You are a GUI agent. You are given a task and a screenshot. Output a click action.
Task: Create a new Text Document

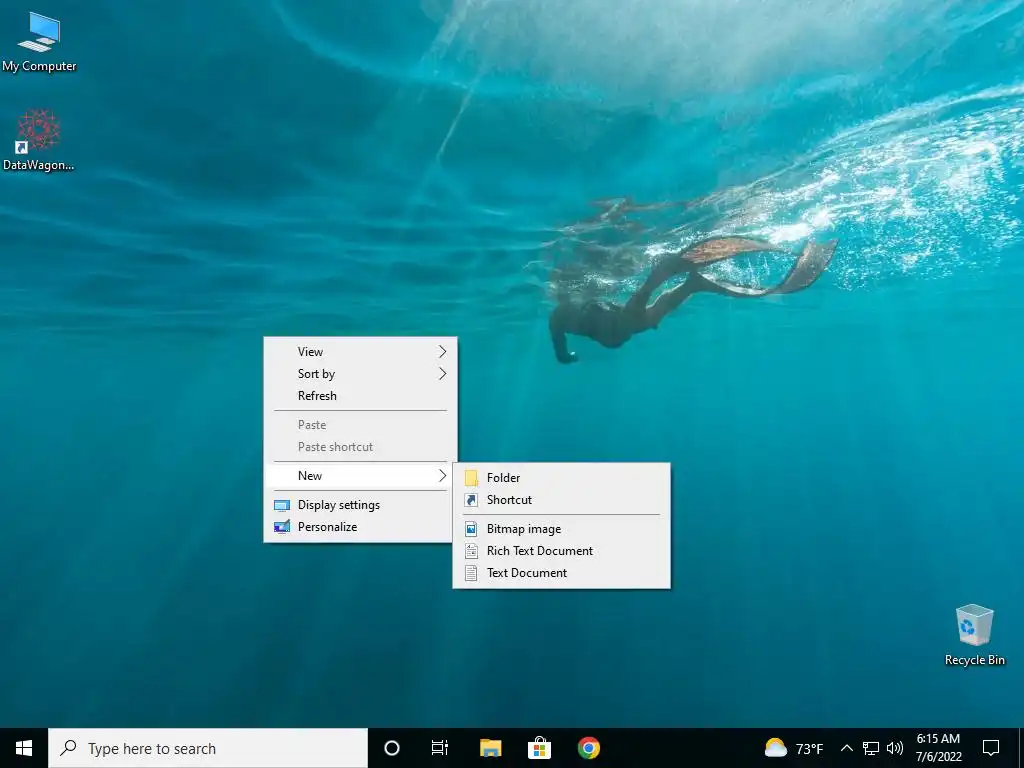[x=562, y=573]
